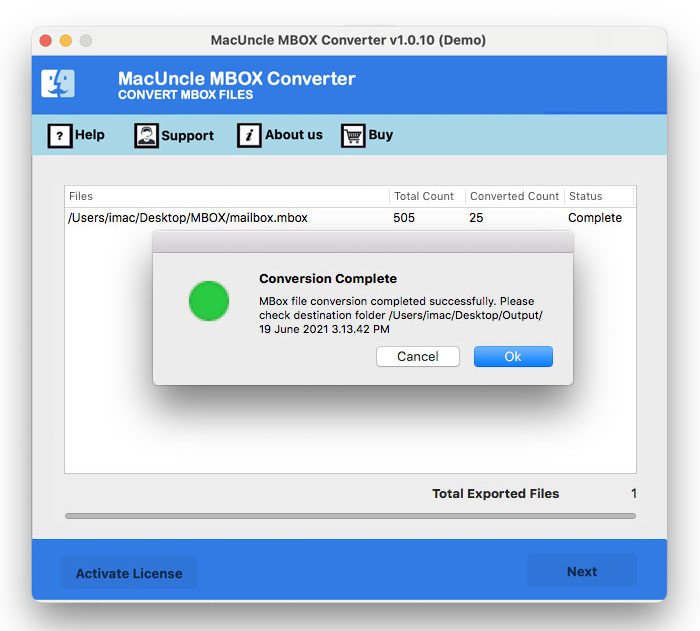Click the Next button
Viewport: 700px width, 631px height.
582,571
